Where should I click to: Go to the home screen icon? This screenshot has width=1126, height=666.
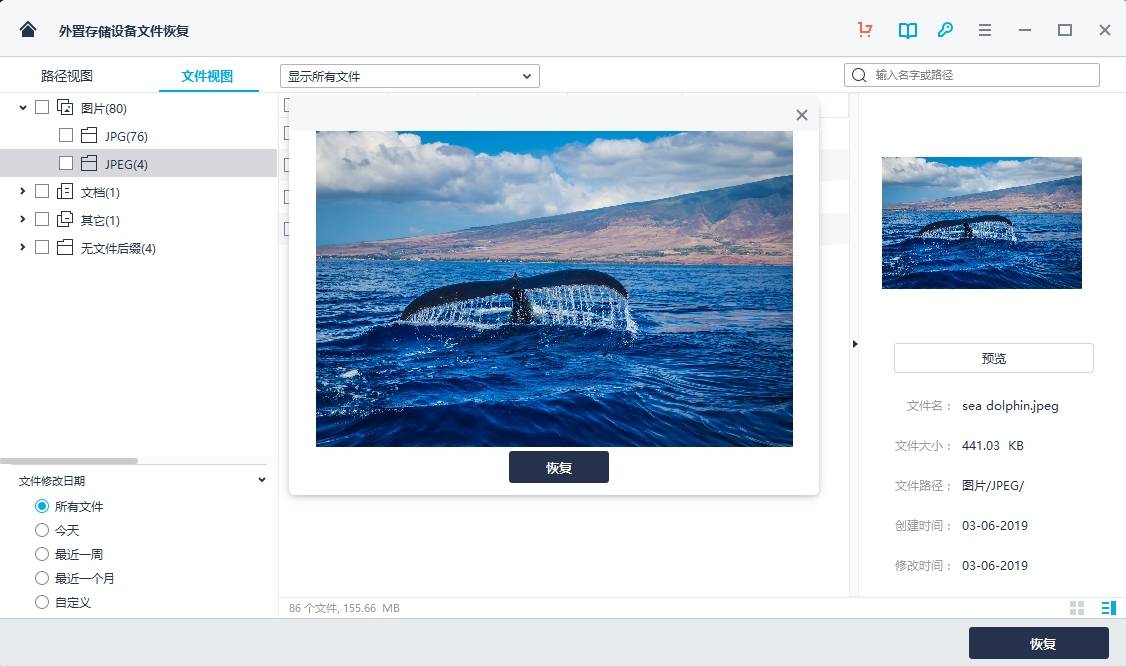pos(28,29)
